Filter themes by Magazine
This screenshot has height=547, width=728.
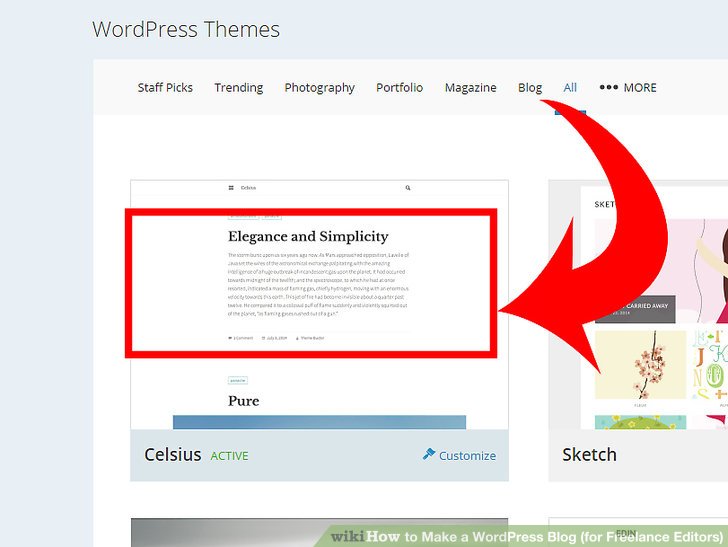tap(470, 87)
